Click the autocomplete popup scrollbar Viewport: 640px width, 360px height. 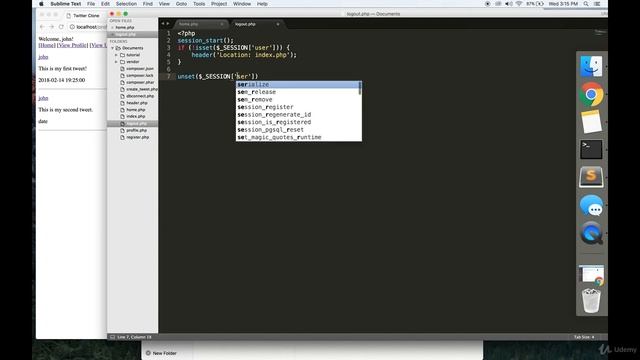[x=360, y=88]
